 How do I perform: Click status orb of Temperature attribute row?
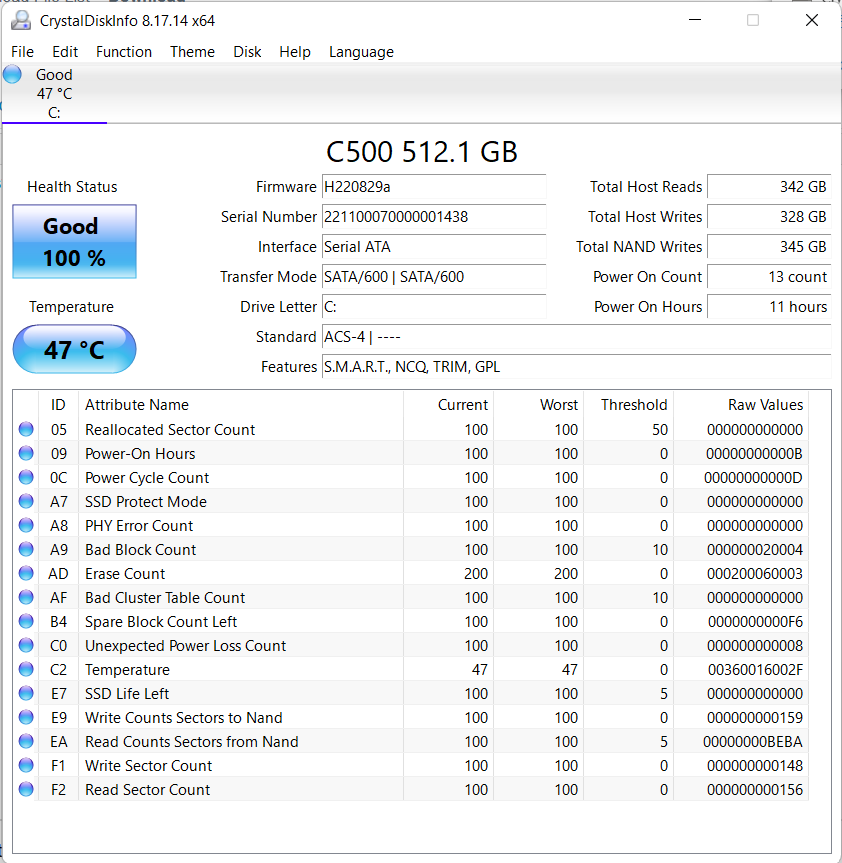coord(26,670)
